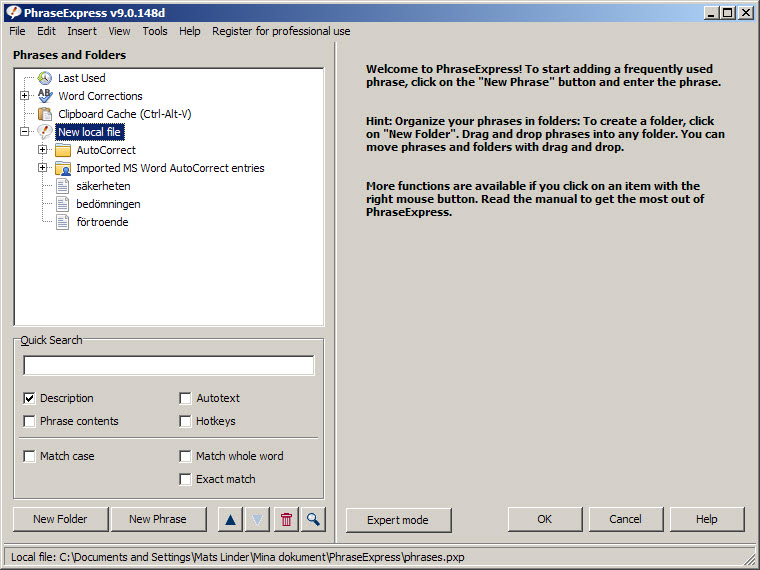Select Imported MS Word AutoCorrect entries label
Image resolution: width=760 pixels, height=570 pixels.
click(x=170, y=168)
